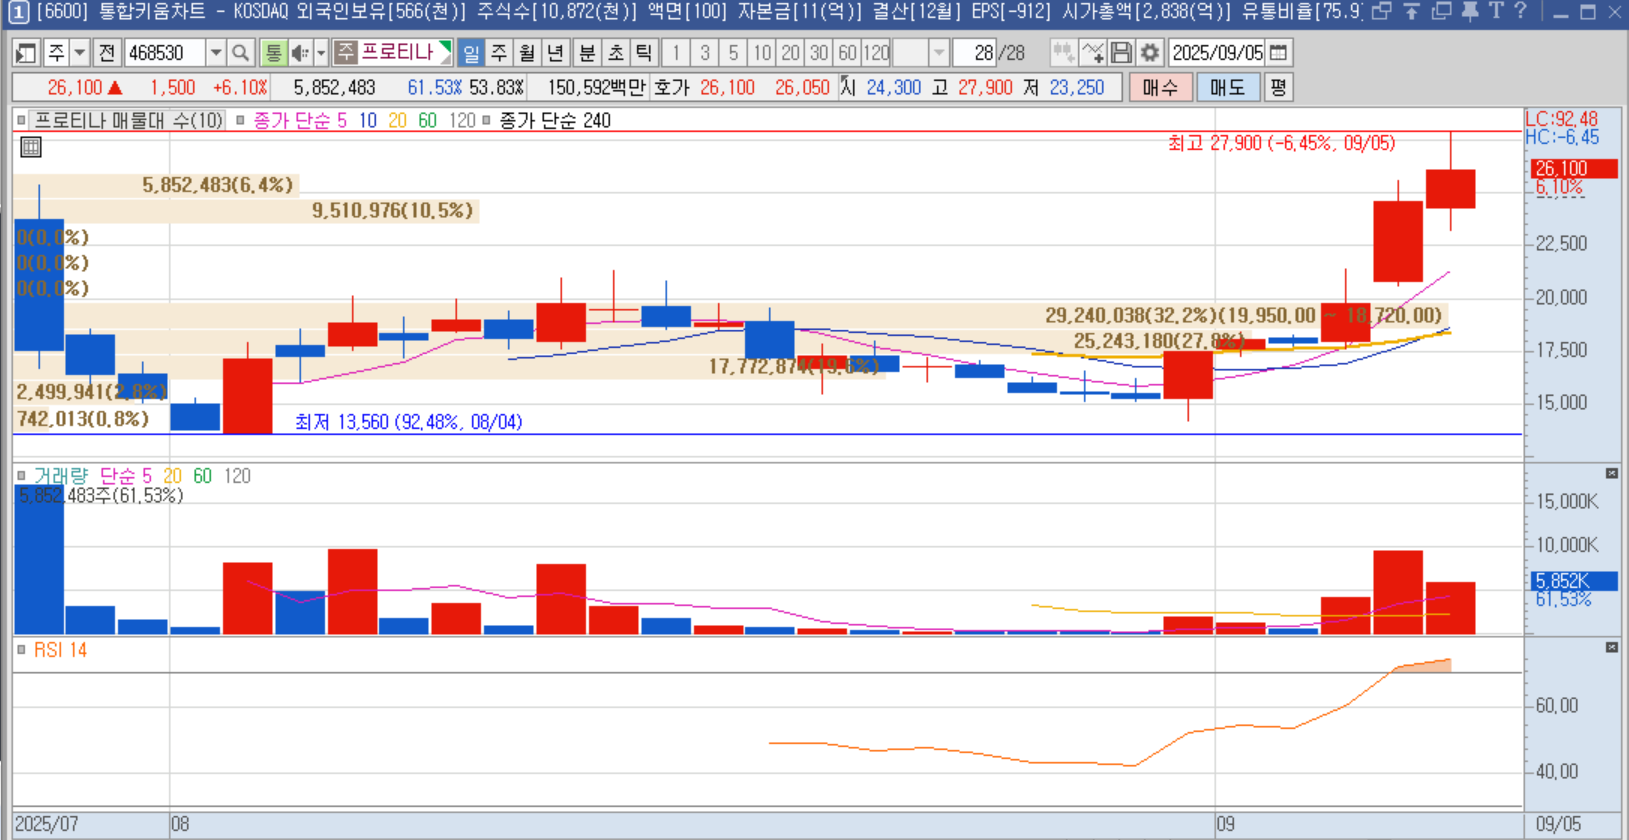Image resolution: width=1629 pixels, height=840 pixels.
Task: Click the 08 month marker on timeline
Action: coord(180,824)
